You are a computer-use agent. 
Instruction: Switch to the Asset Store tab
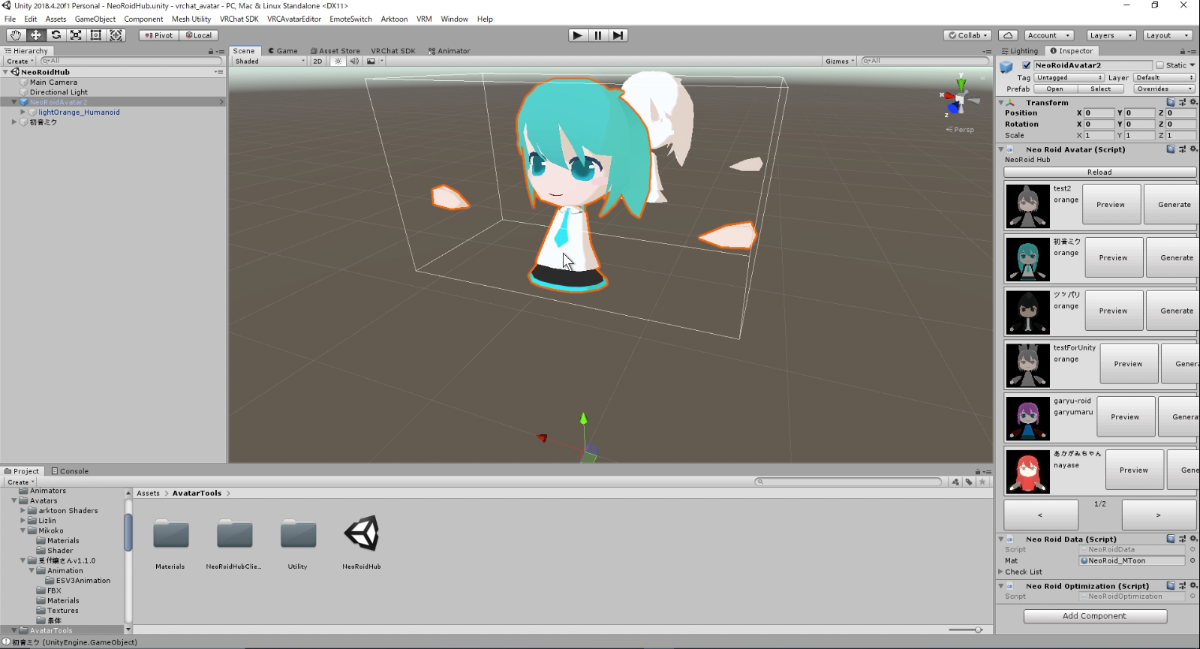point(335,50)
